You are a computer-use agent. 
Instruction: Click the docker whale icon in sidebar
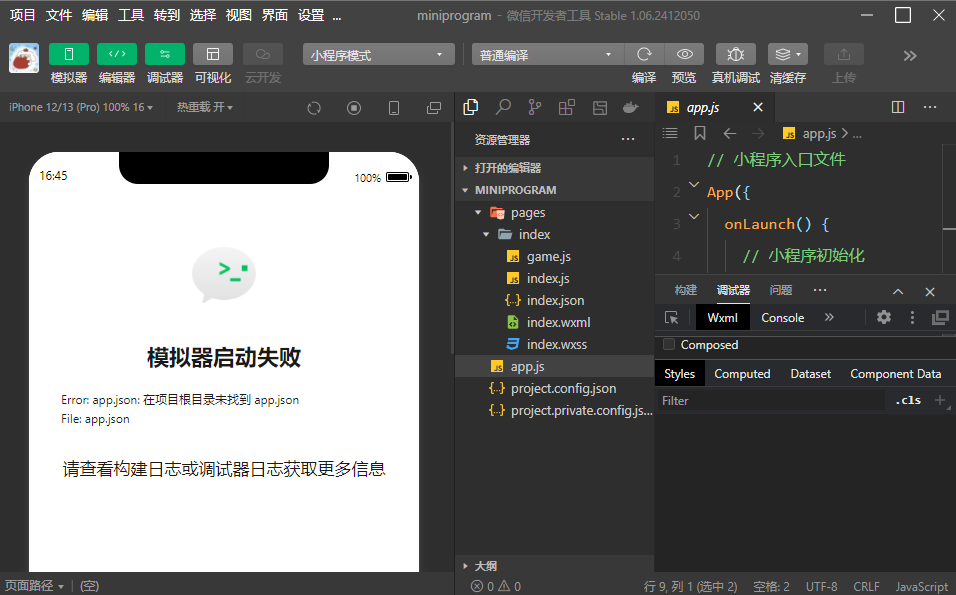click(x=630, y=108)
